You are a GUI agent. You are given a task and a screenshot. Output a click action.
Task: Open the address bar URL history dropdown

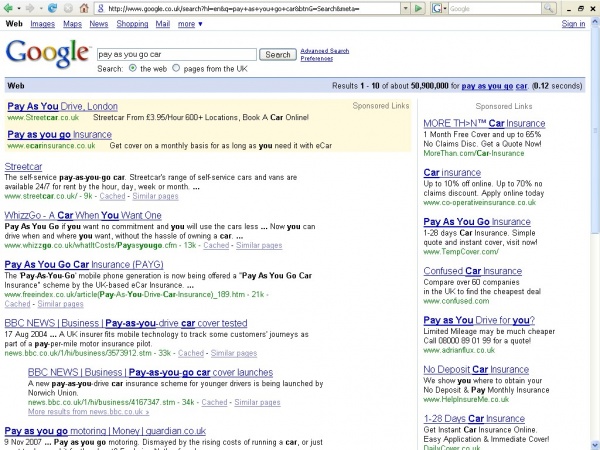406,8
